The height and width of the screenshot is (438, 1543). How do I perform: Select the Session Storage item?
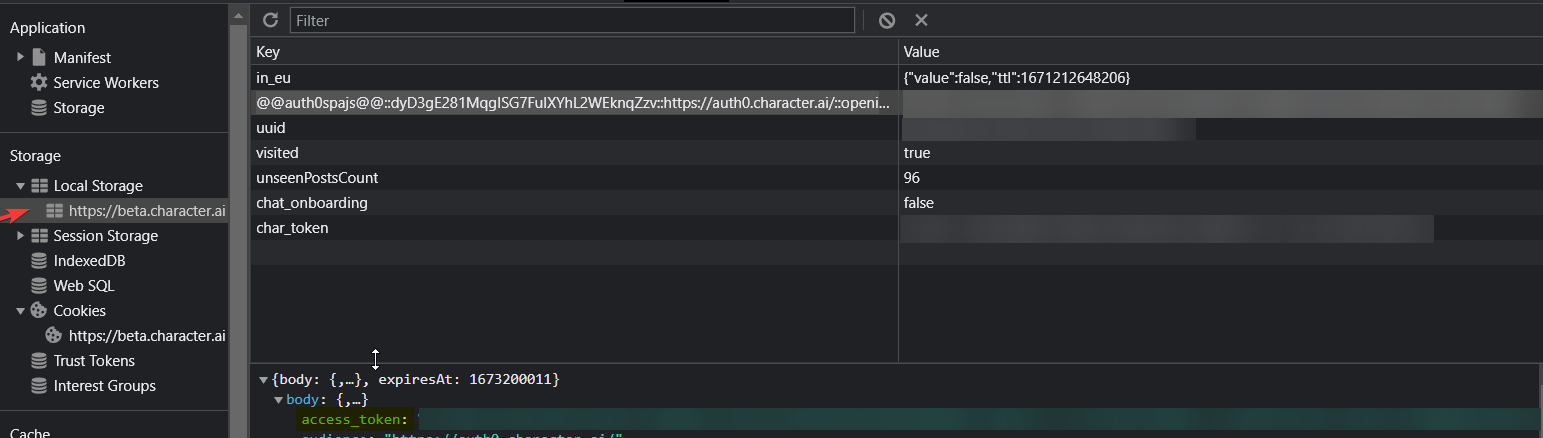(x=106, y=236)
